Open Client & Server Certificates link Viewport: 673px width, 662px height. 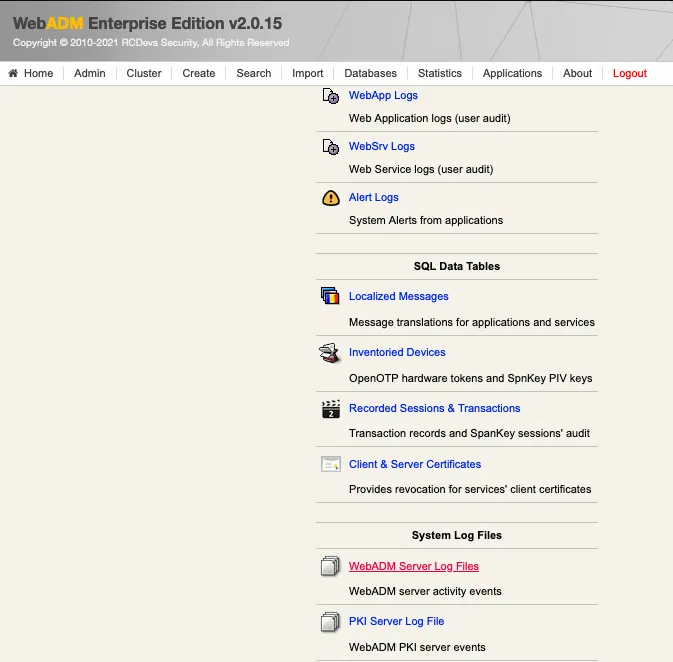(x=415, y=464)
